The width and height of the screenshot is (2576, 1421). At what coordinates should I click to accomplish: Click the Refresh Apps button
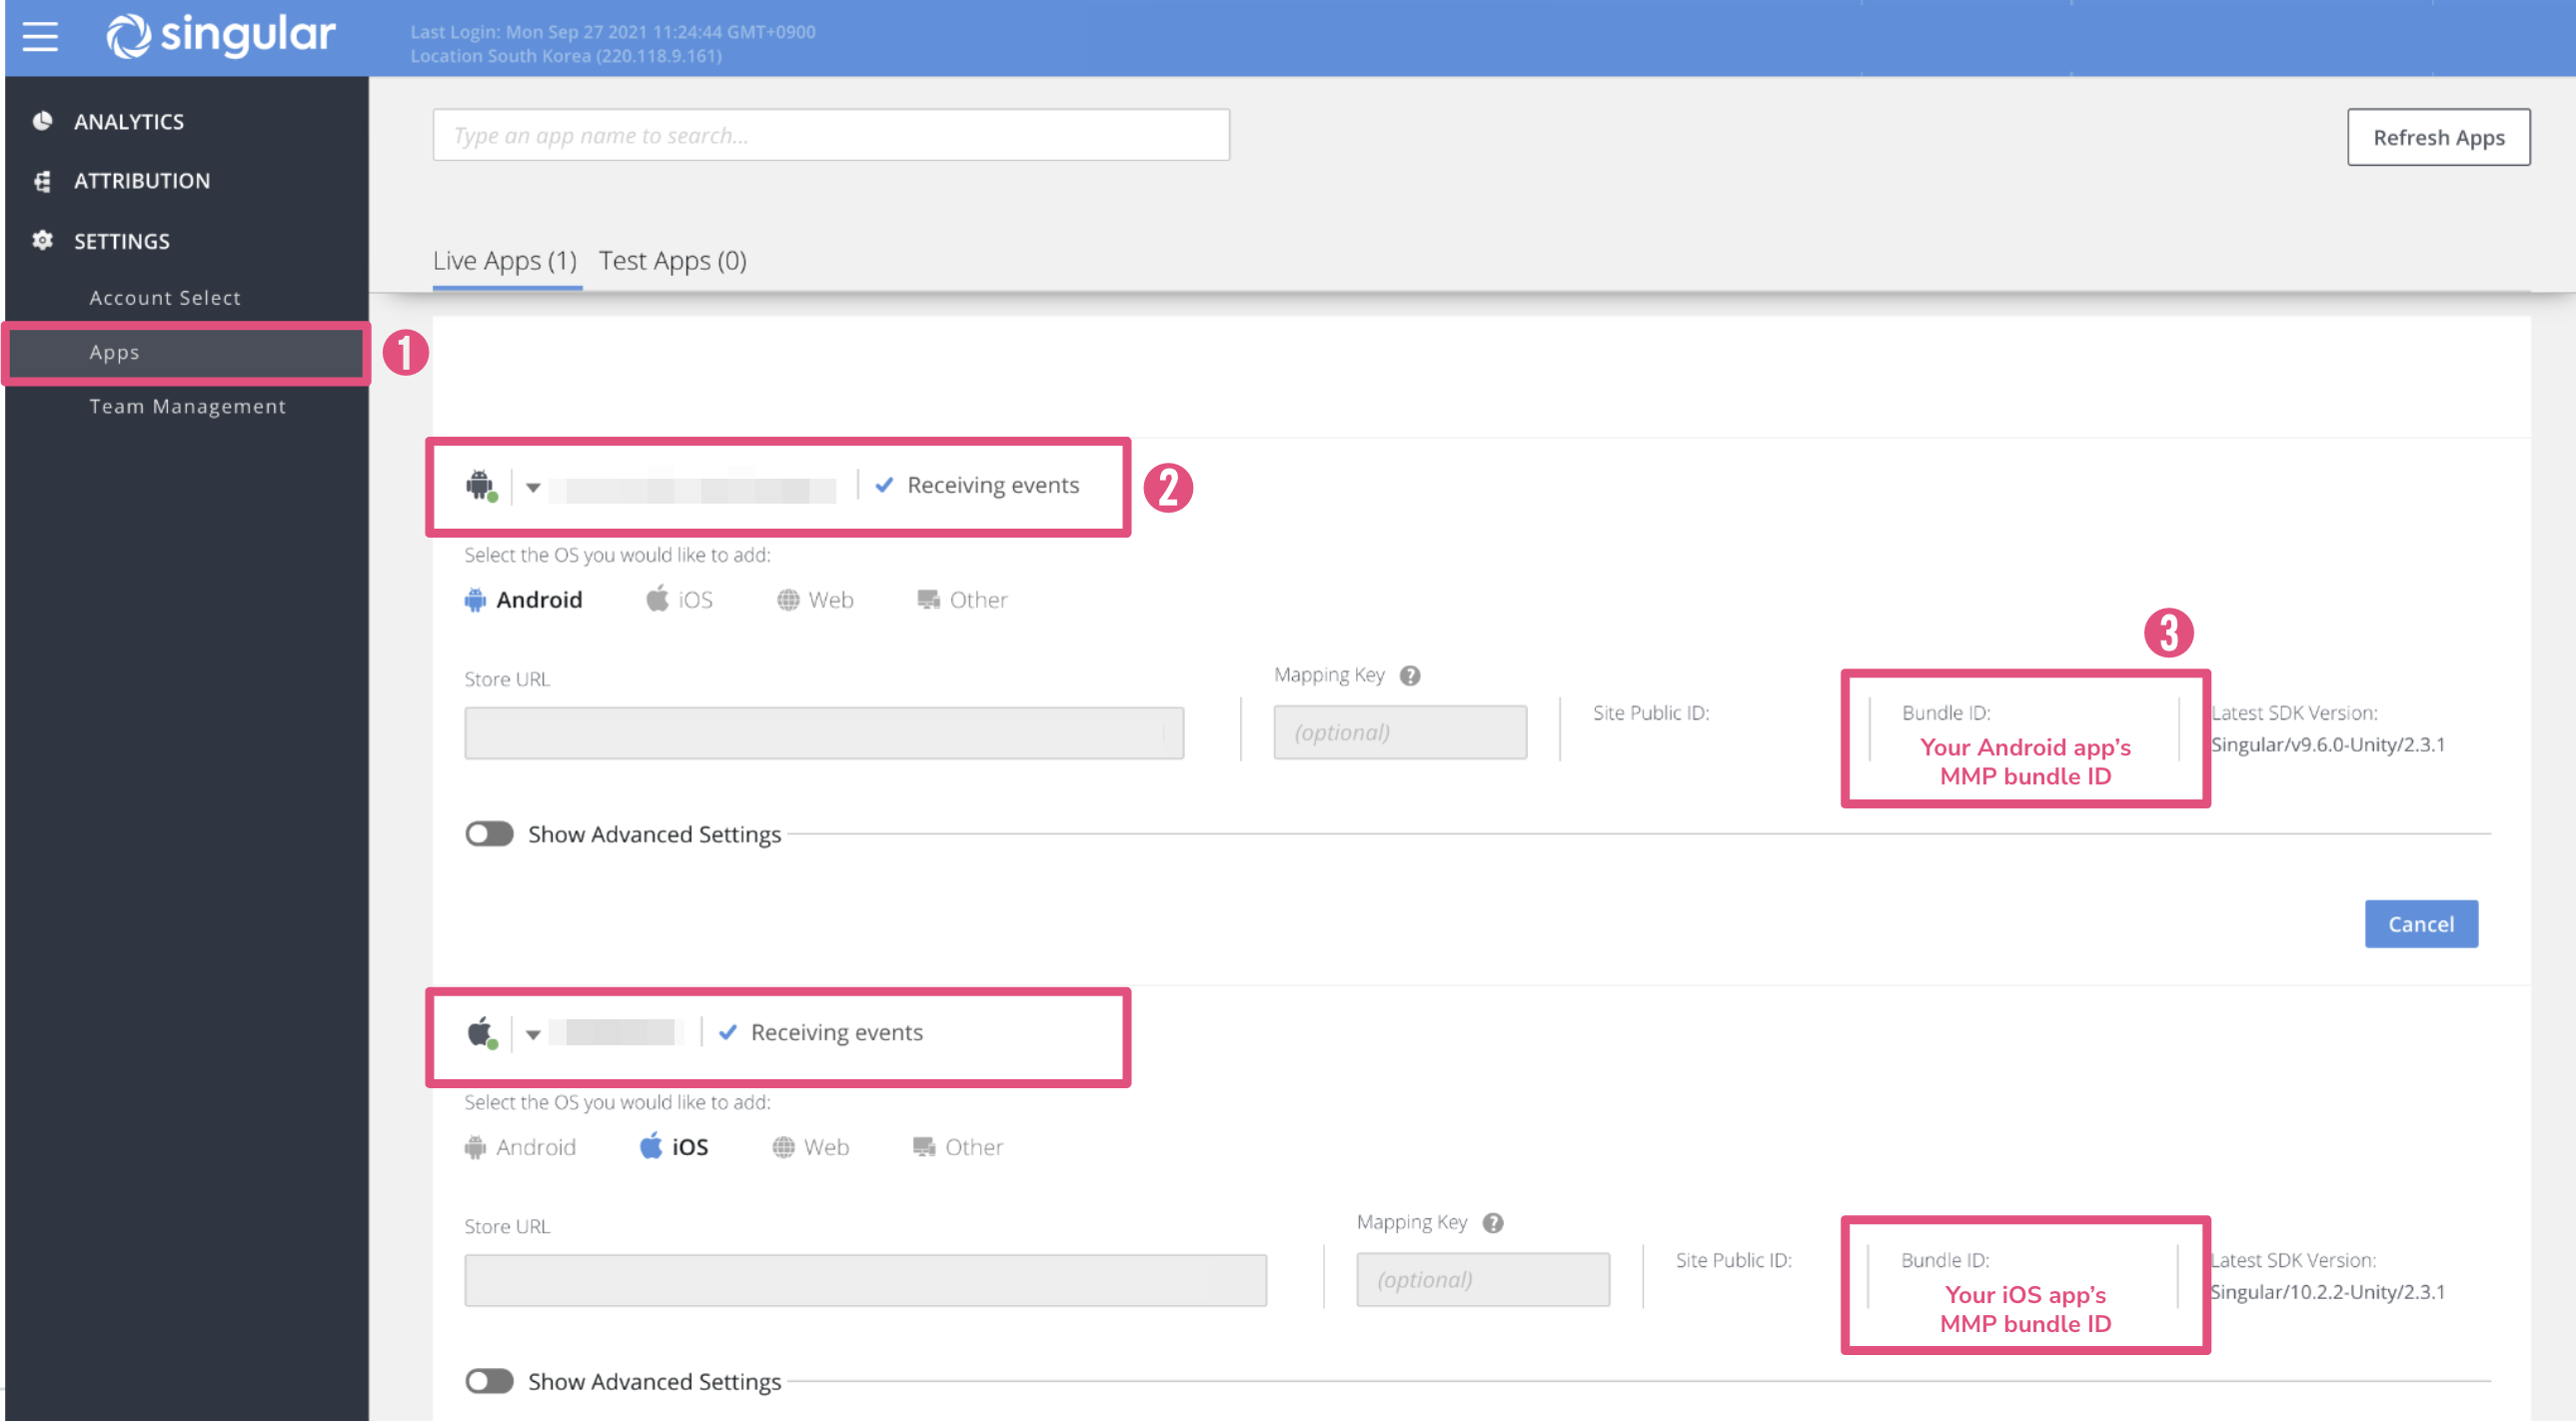pyautogui.click(x=2437, y=137)
